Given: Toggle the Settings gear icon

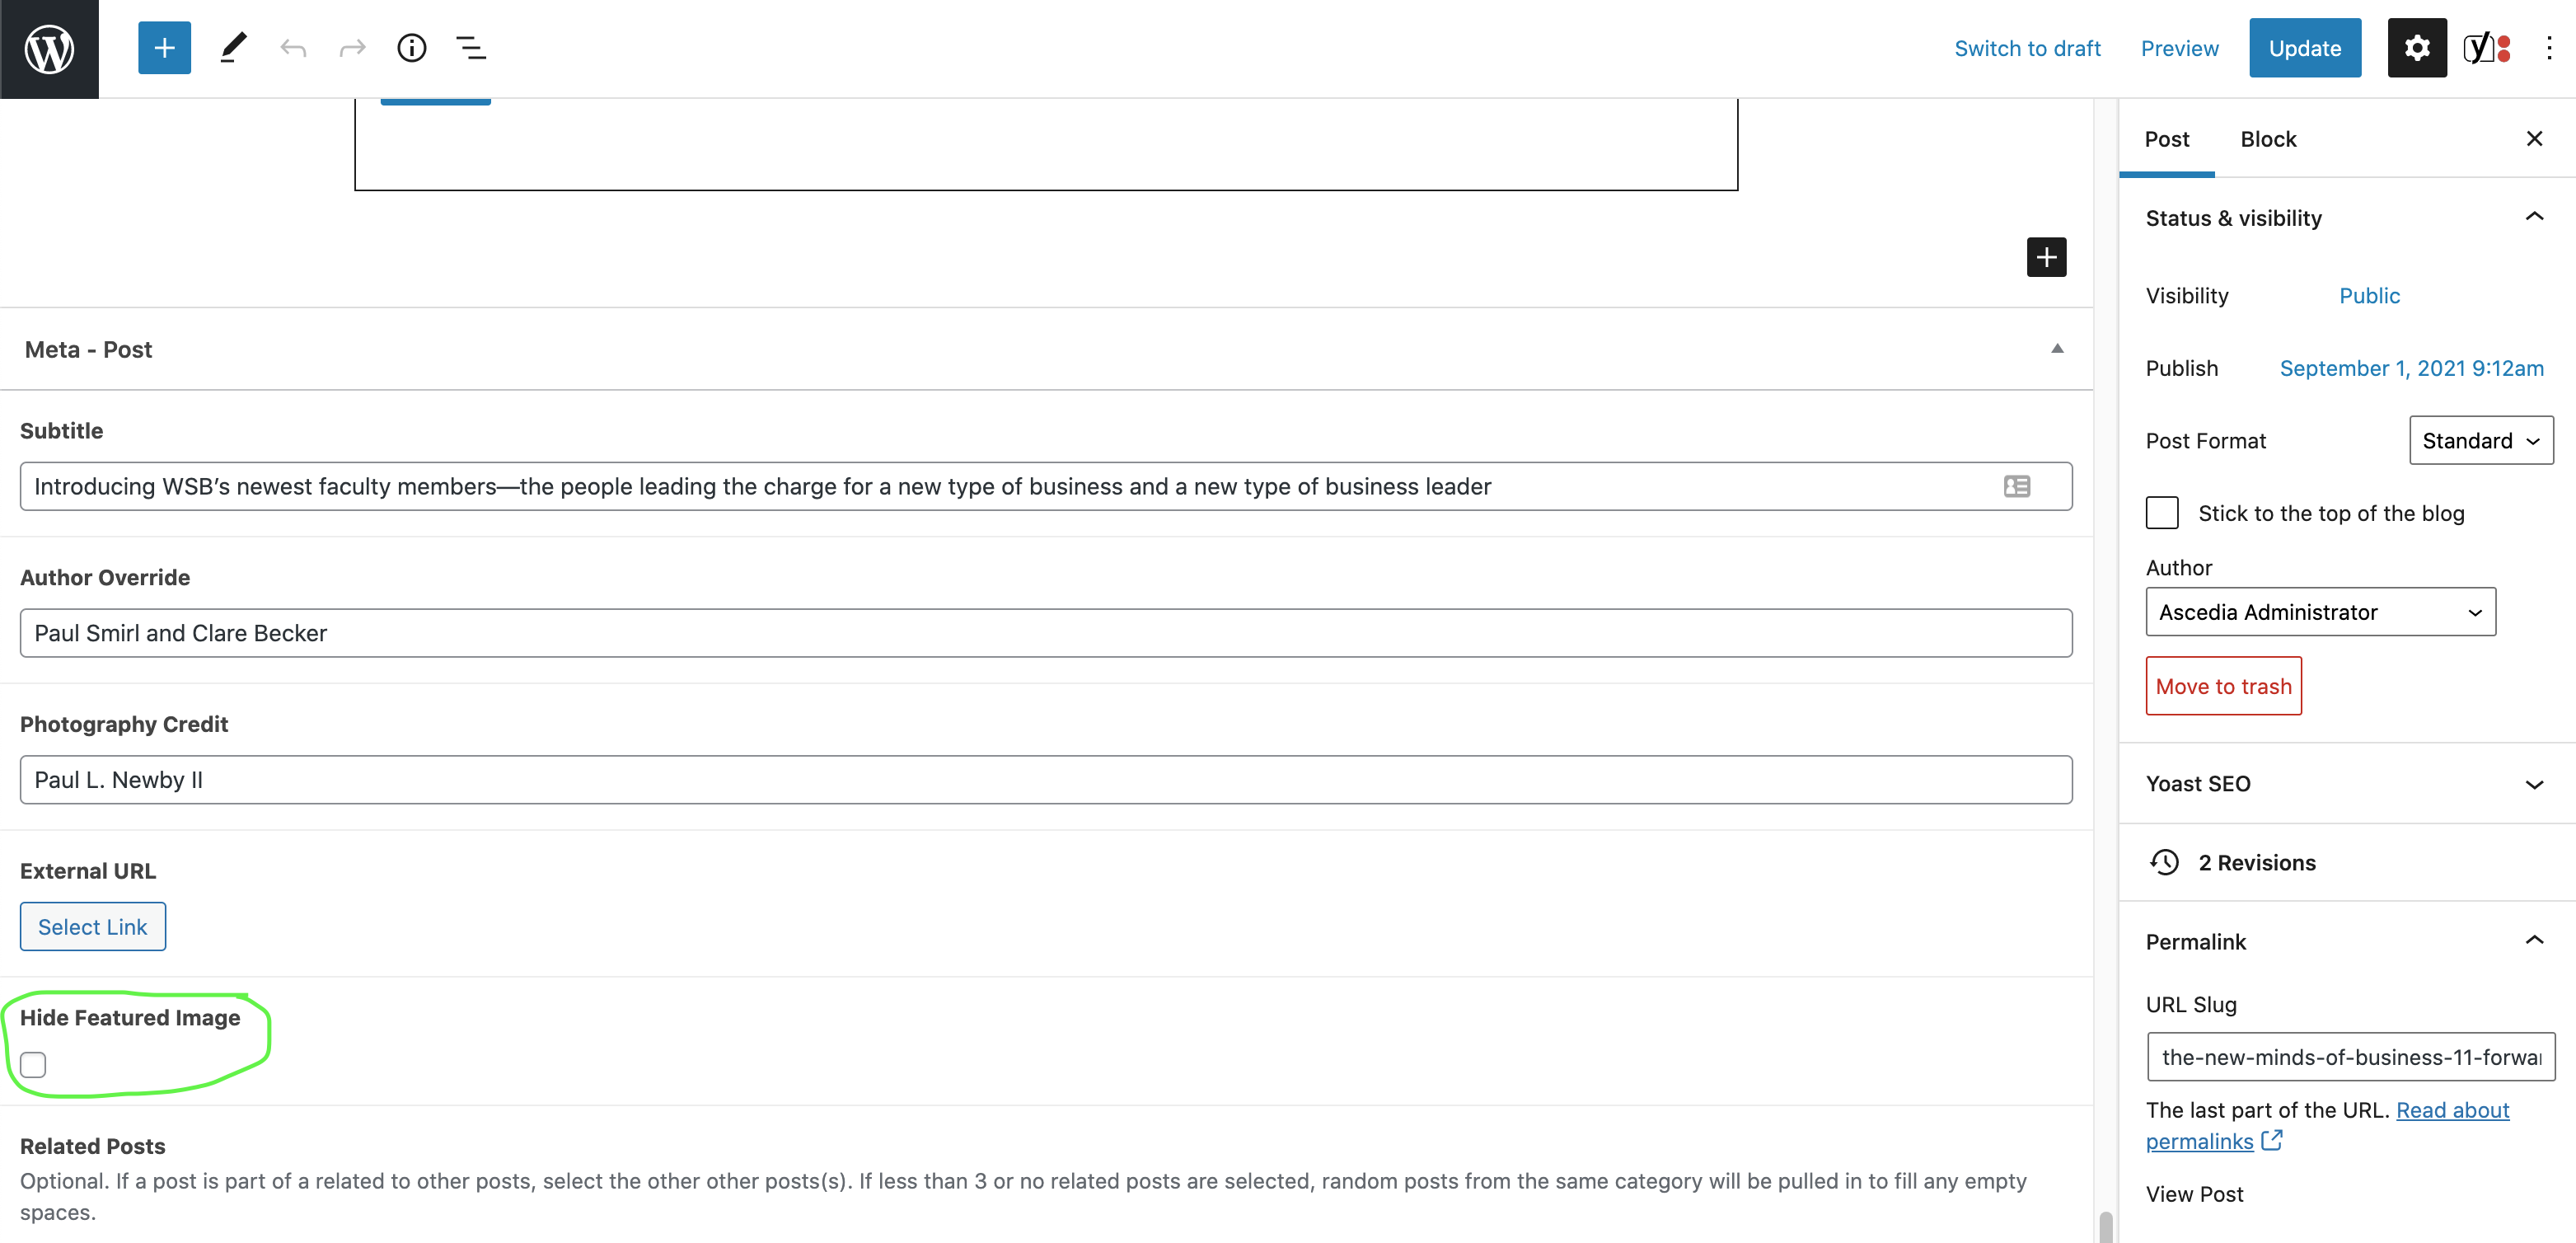Looking at the screenshot, I should coord(2416,48).
